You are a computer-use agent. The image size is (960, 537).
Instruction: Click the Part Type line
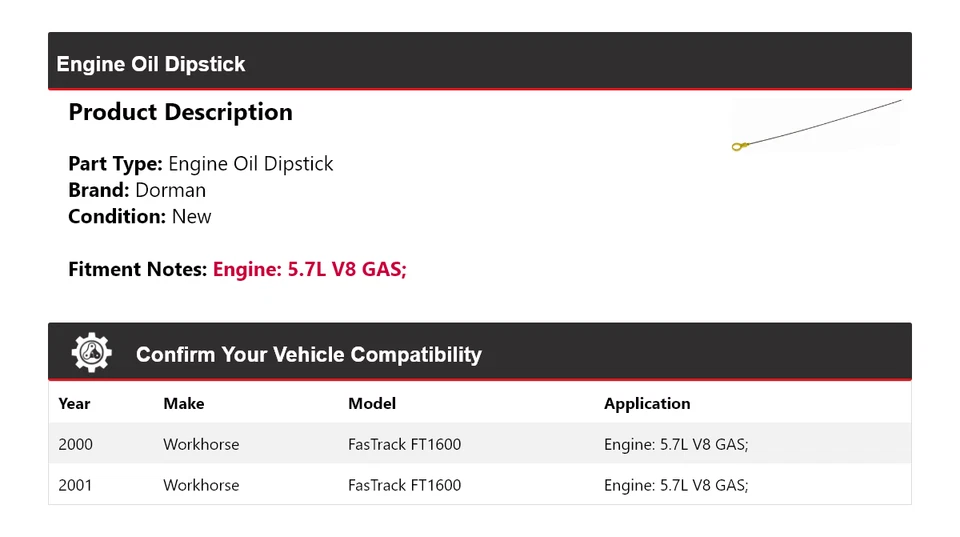click(200, 164)
